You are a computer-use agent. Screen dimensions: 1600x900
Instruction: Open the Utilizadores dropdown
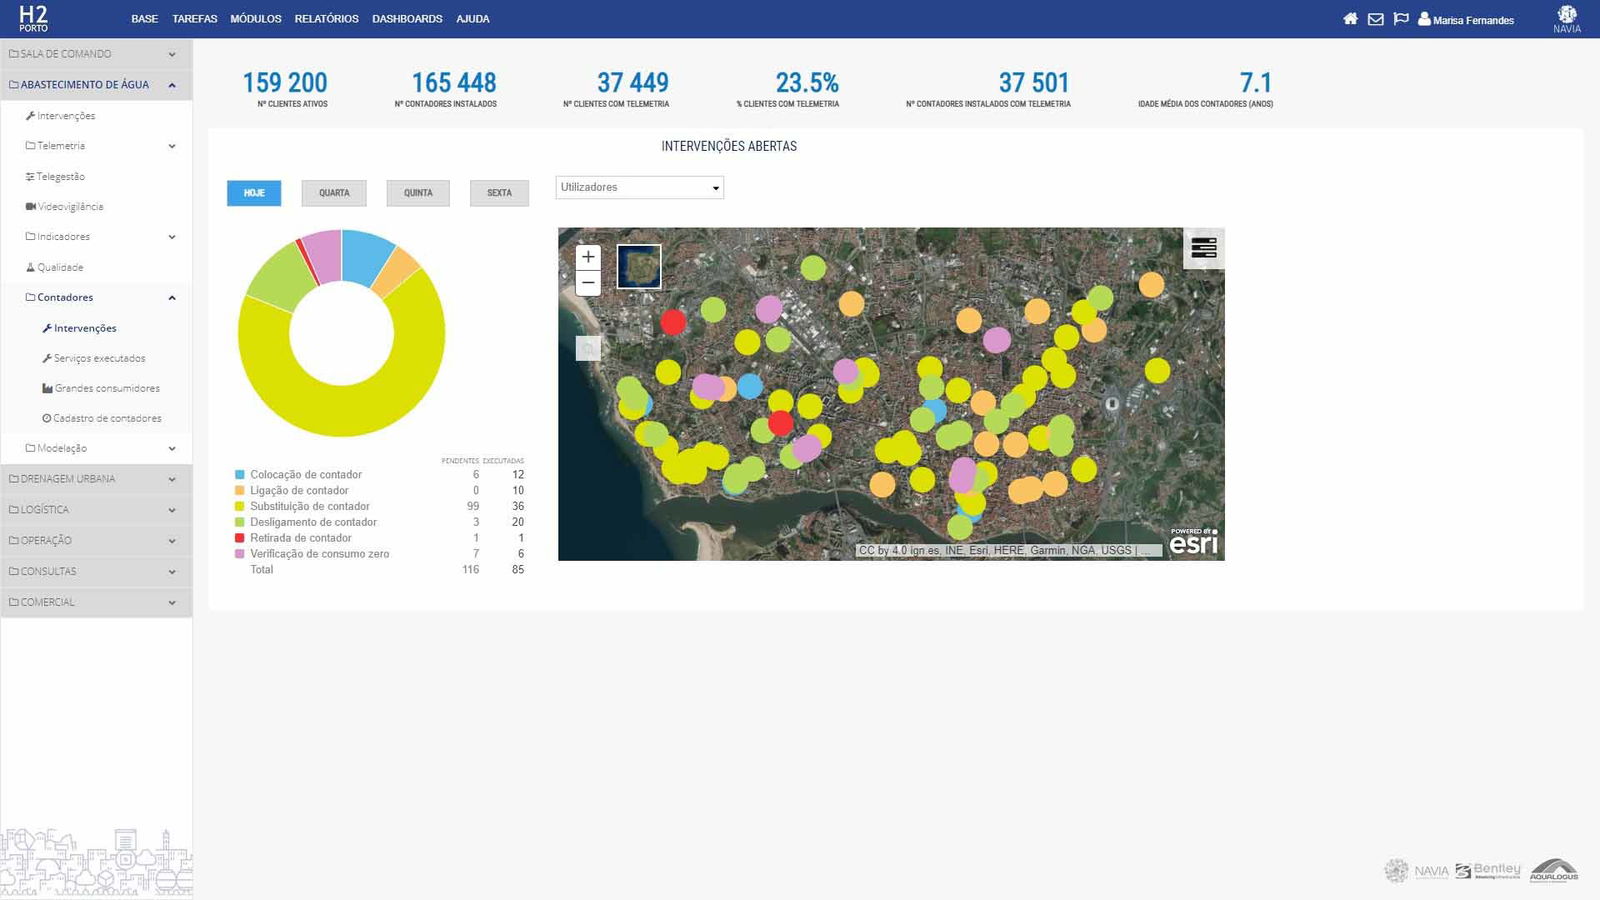(x=639, y=188)
